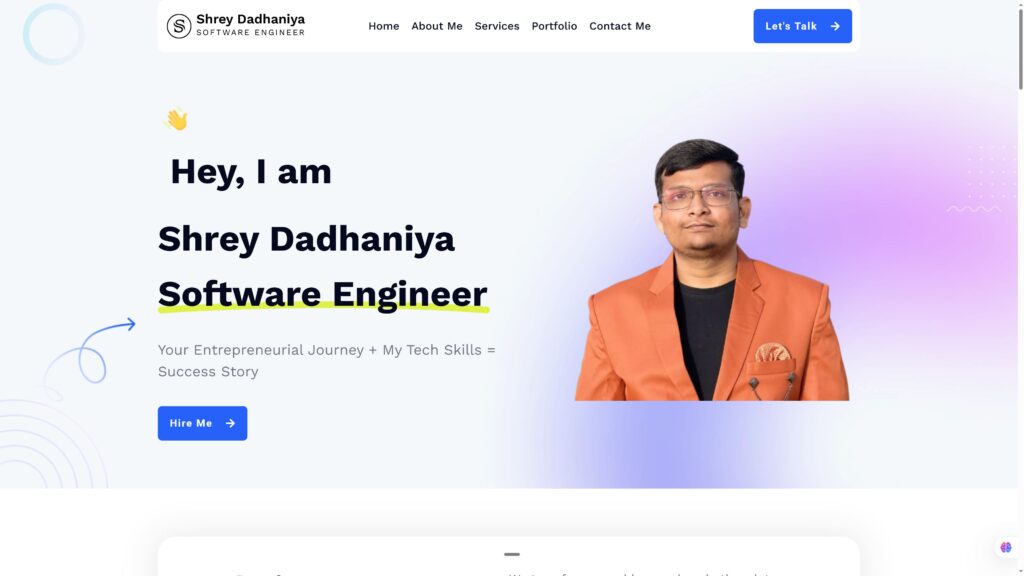Click the portrait photo in orange blazer
The height and width of the screenshot is (576, 1024).
point(712,269)
